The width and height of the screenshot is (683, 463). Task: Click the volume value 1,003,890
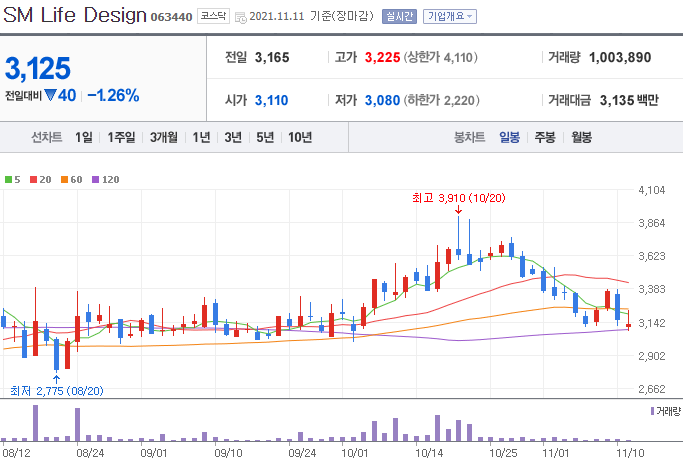tap(620, 57)
